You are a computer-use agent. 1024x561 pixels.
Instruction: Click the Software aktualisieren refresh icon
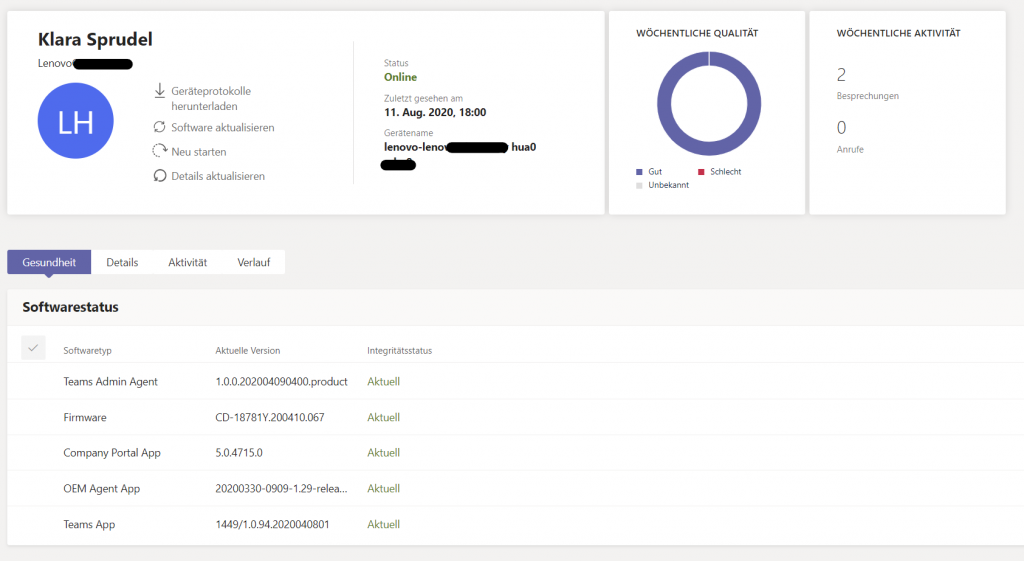(159, 127)
